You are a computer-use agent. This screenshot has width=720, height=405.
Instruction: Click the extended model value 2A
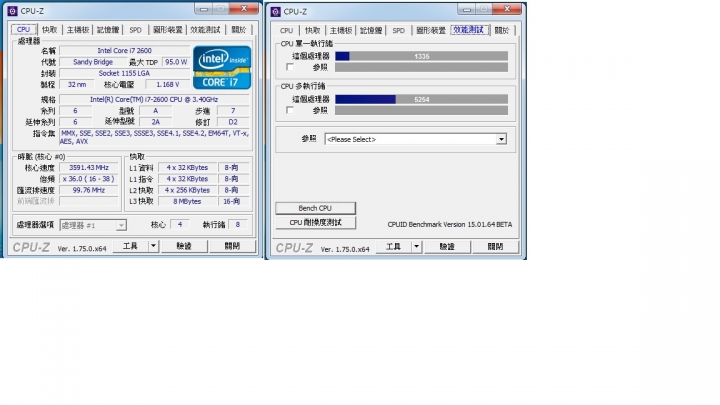pyautogui.click(x=156, y=122)
